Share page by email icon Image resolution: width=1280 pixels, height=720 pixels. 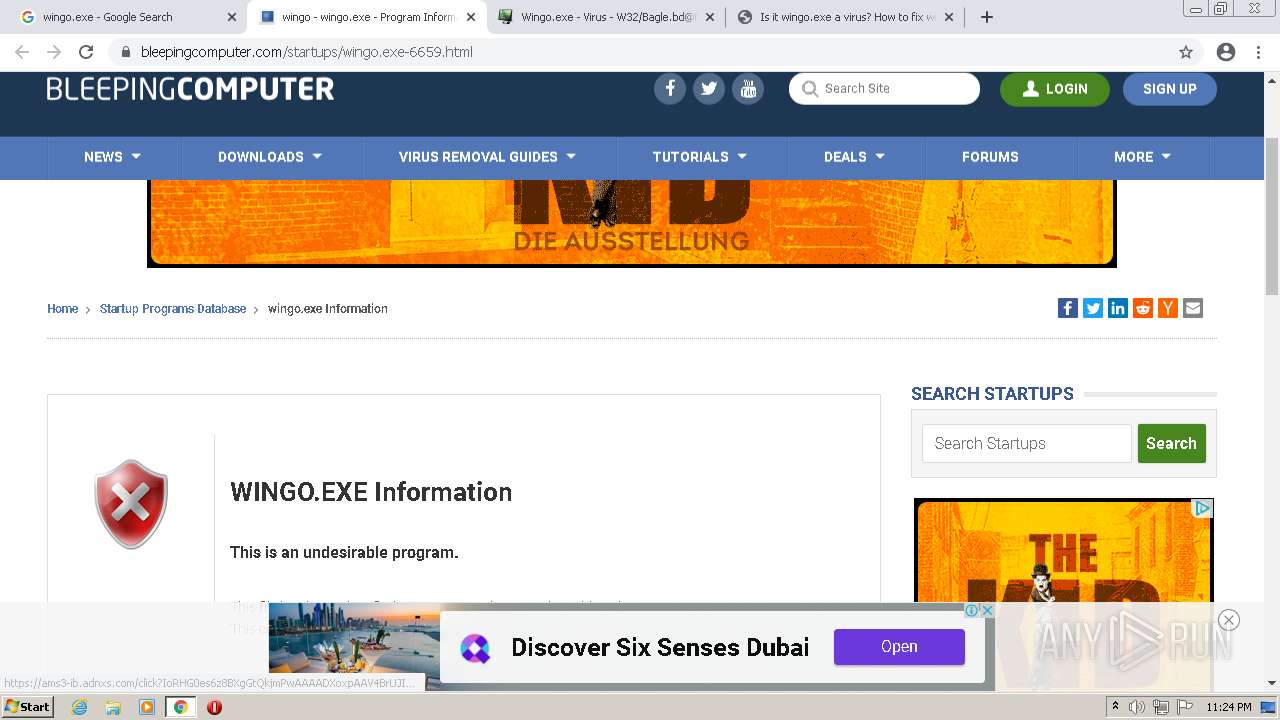coord(1193,308)
